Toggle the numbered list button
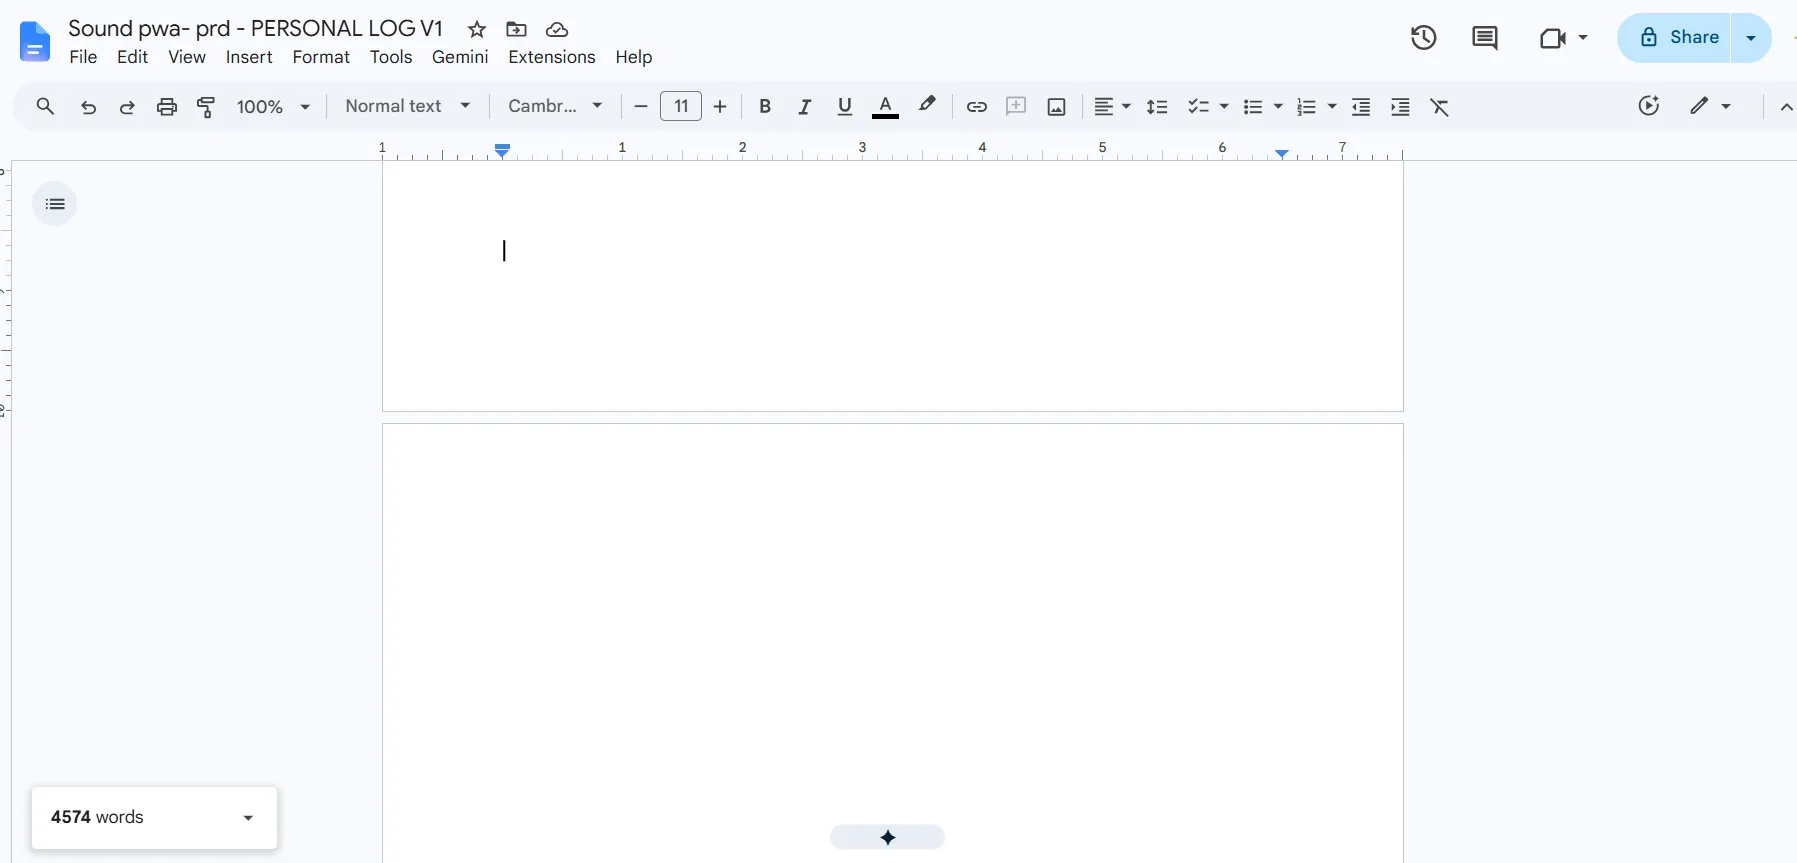Screen dimensions: 1797x863 [x=1306, y=107]
